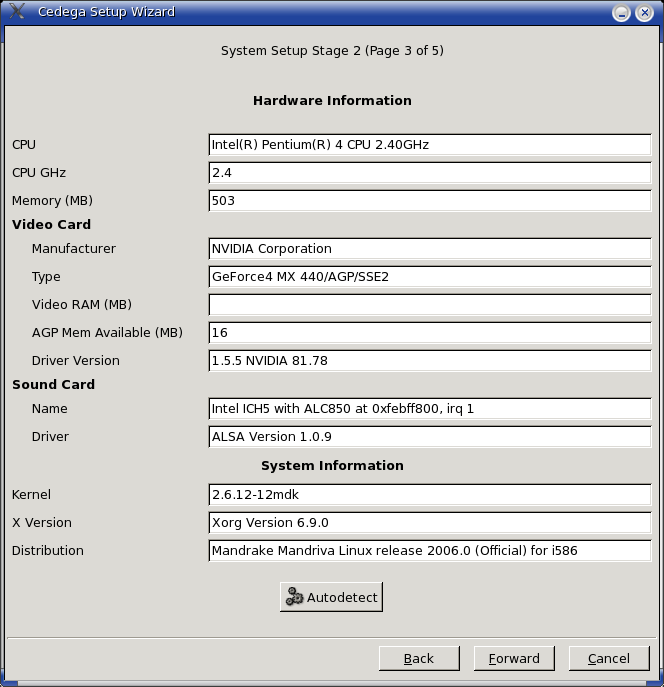Focus the sound card Name field
Image resolution: width=664 pixels, height=687 pixels.
tap(430, 409)
